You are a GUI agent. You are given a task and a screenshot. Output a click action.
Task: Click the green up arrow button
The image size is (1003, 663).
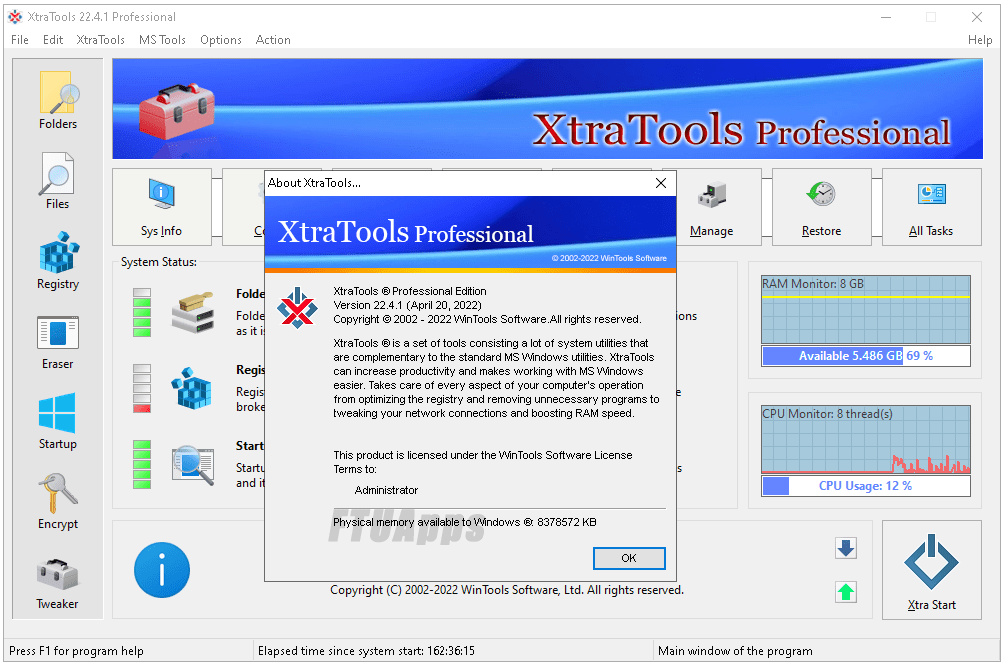click(846, 592)
